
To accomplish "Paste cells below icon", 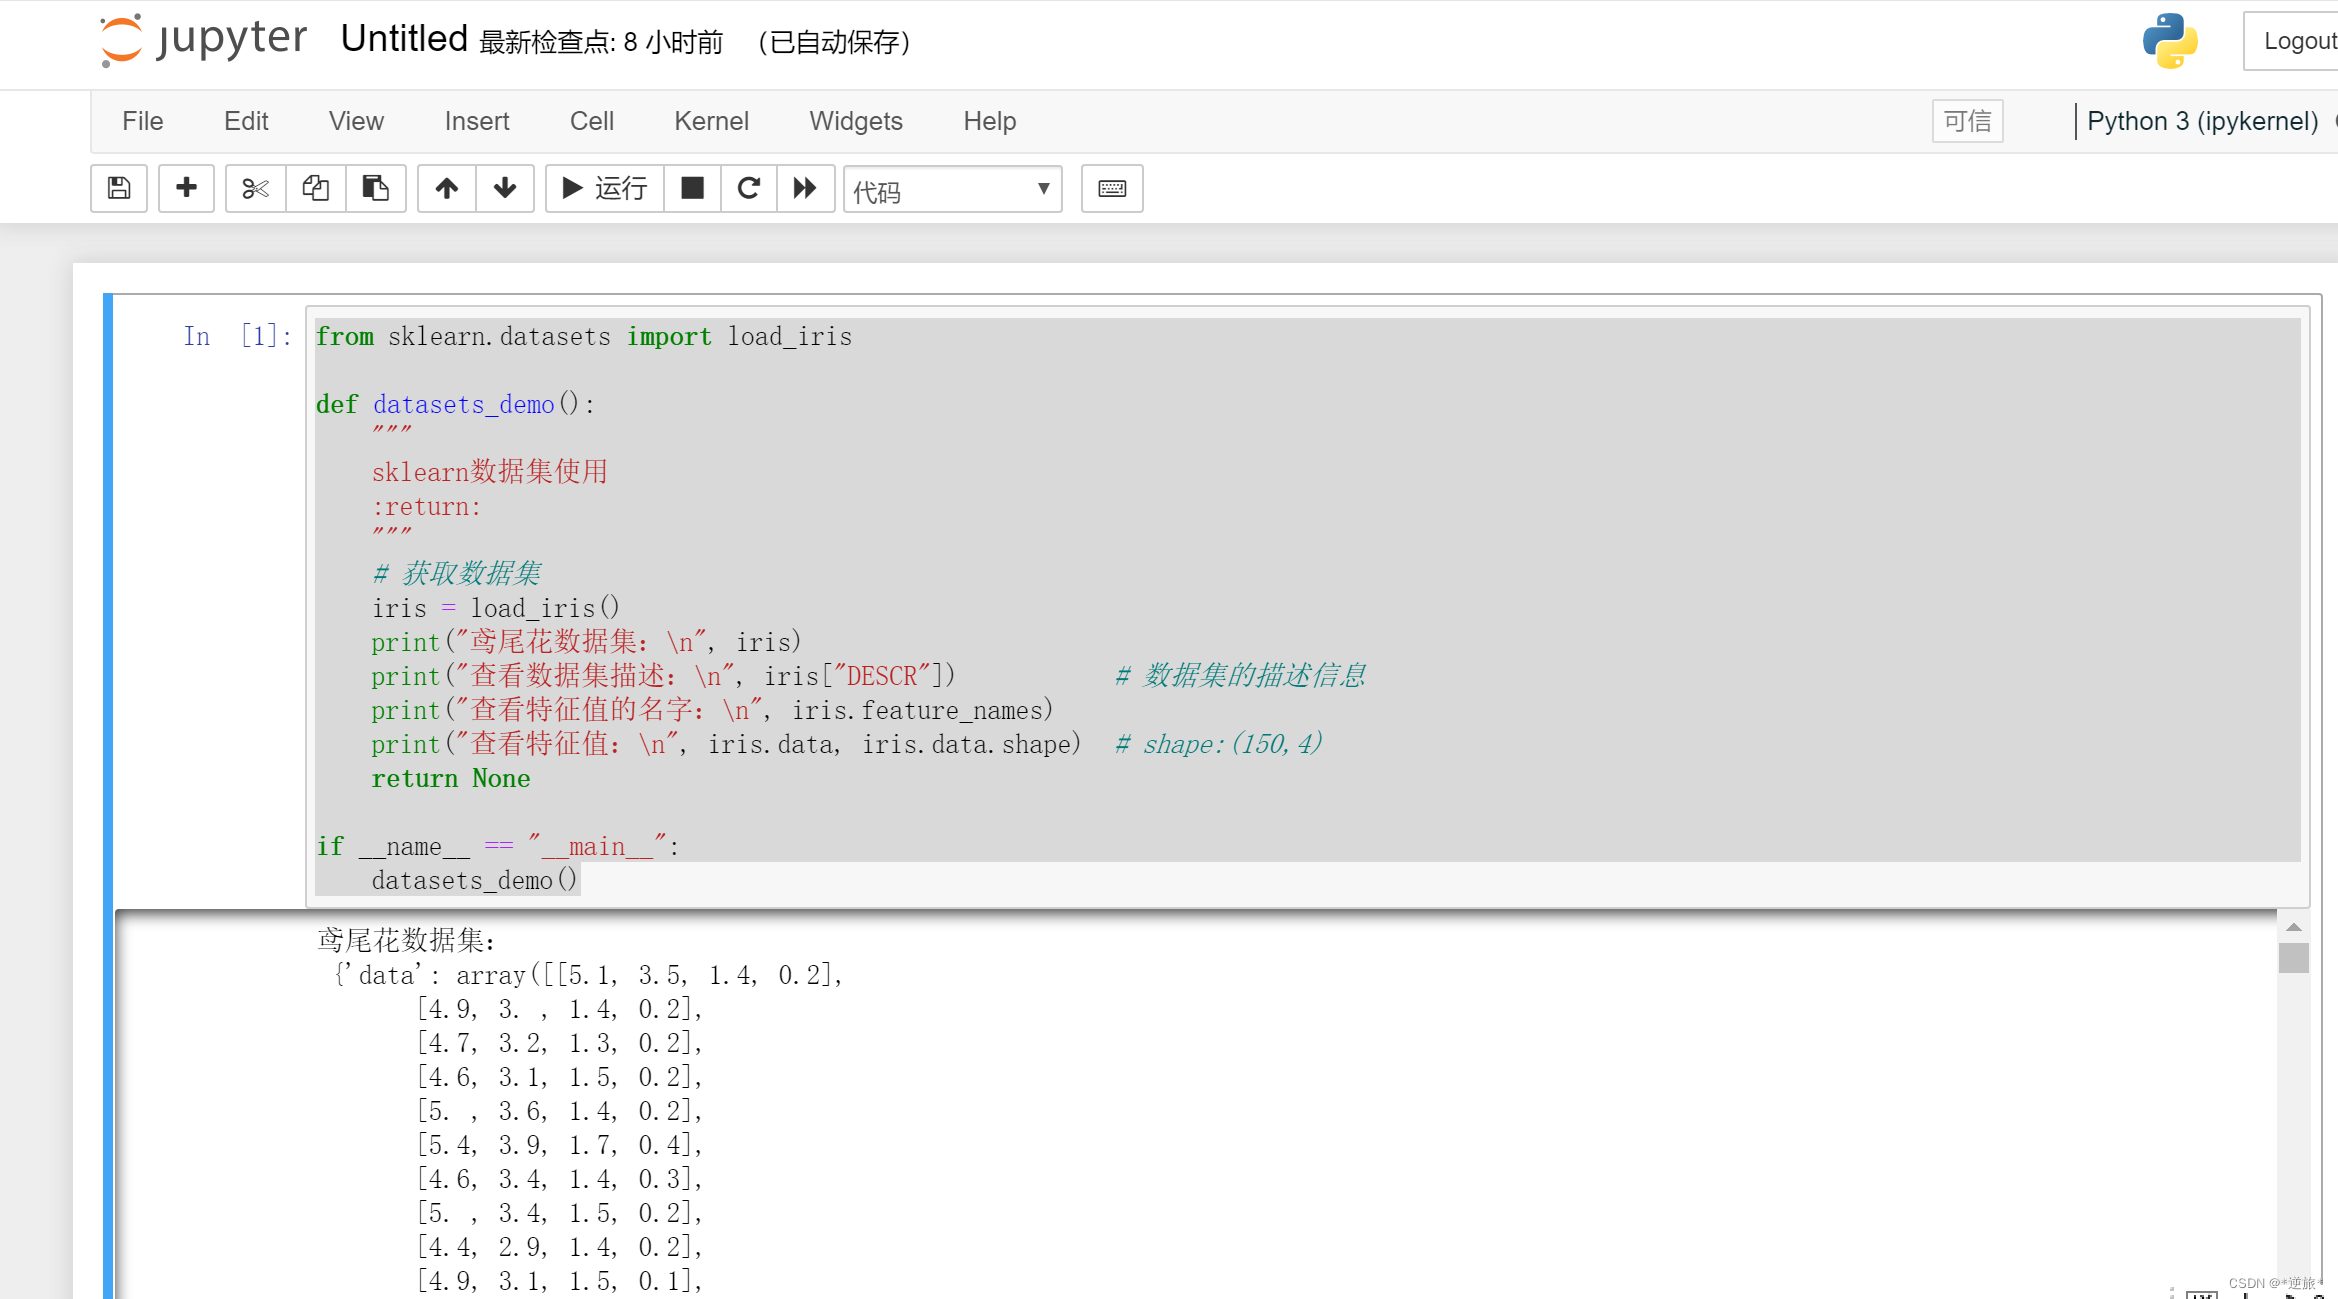I will (x=375, y=188).
